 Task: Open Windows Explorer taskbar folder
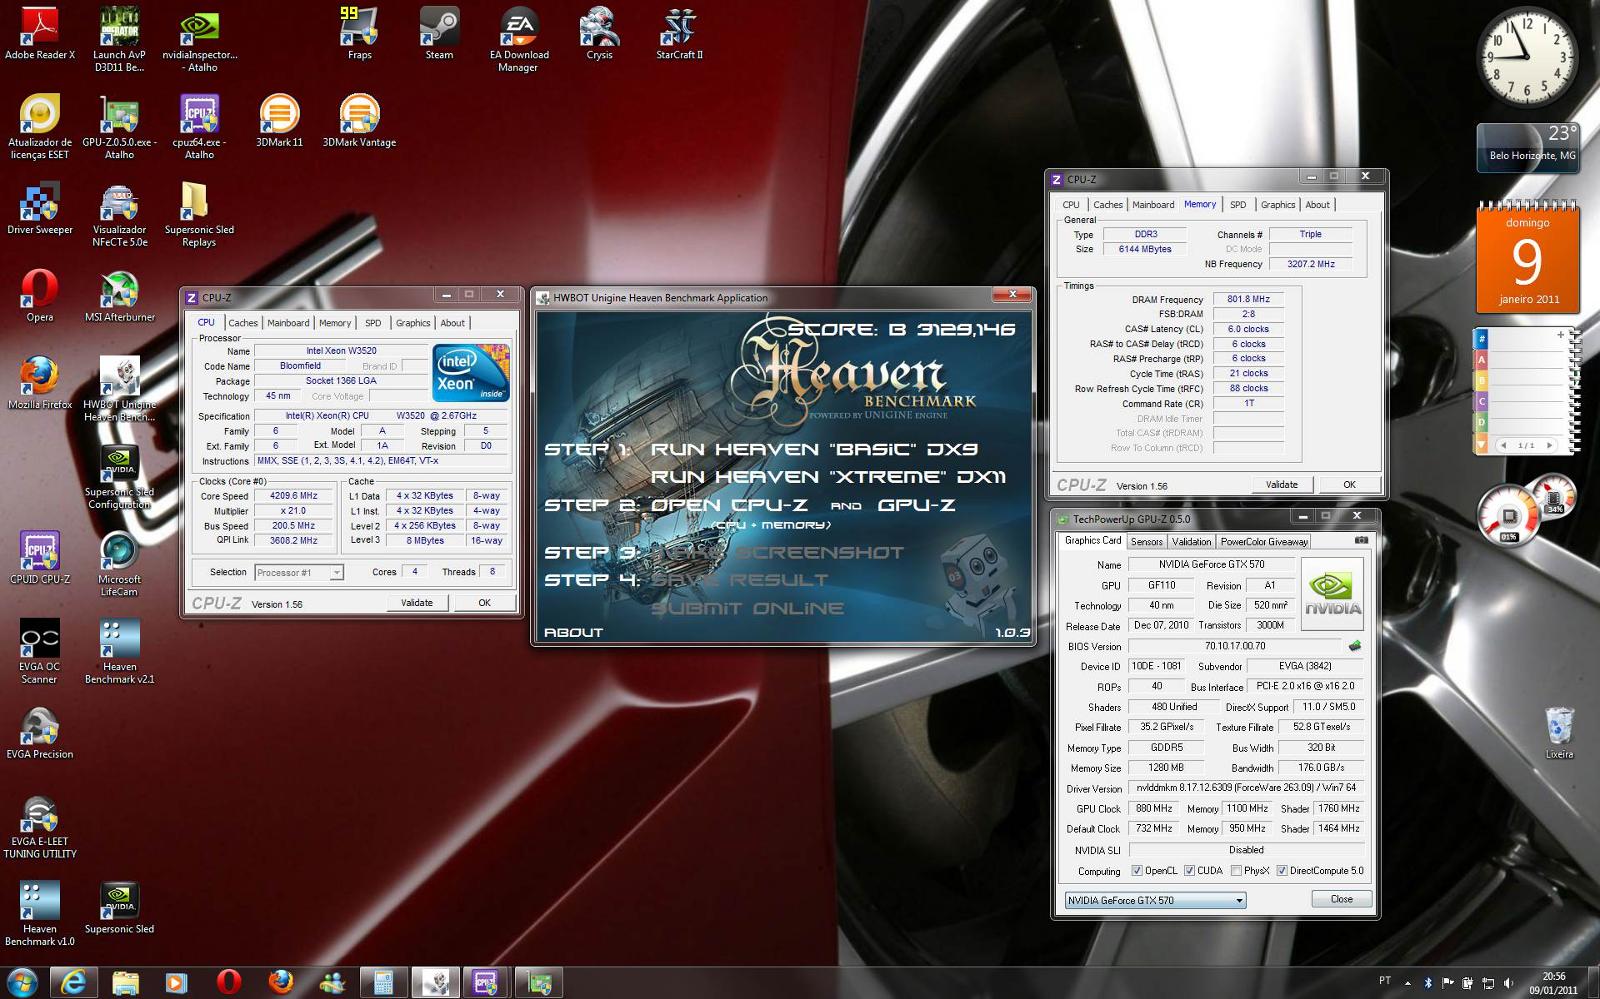click(x=125, y=983)
